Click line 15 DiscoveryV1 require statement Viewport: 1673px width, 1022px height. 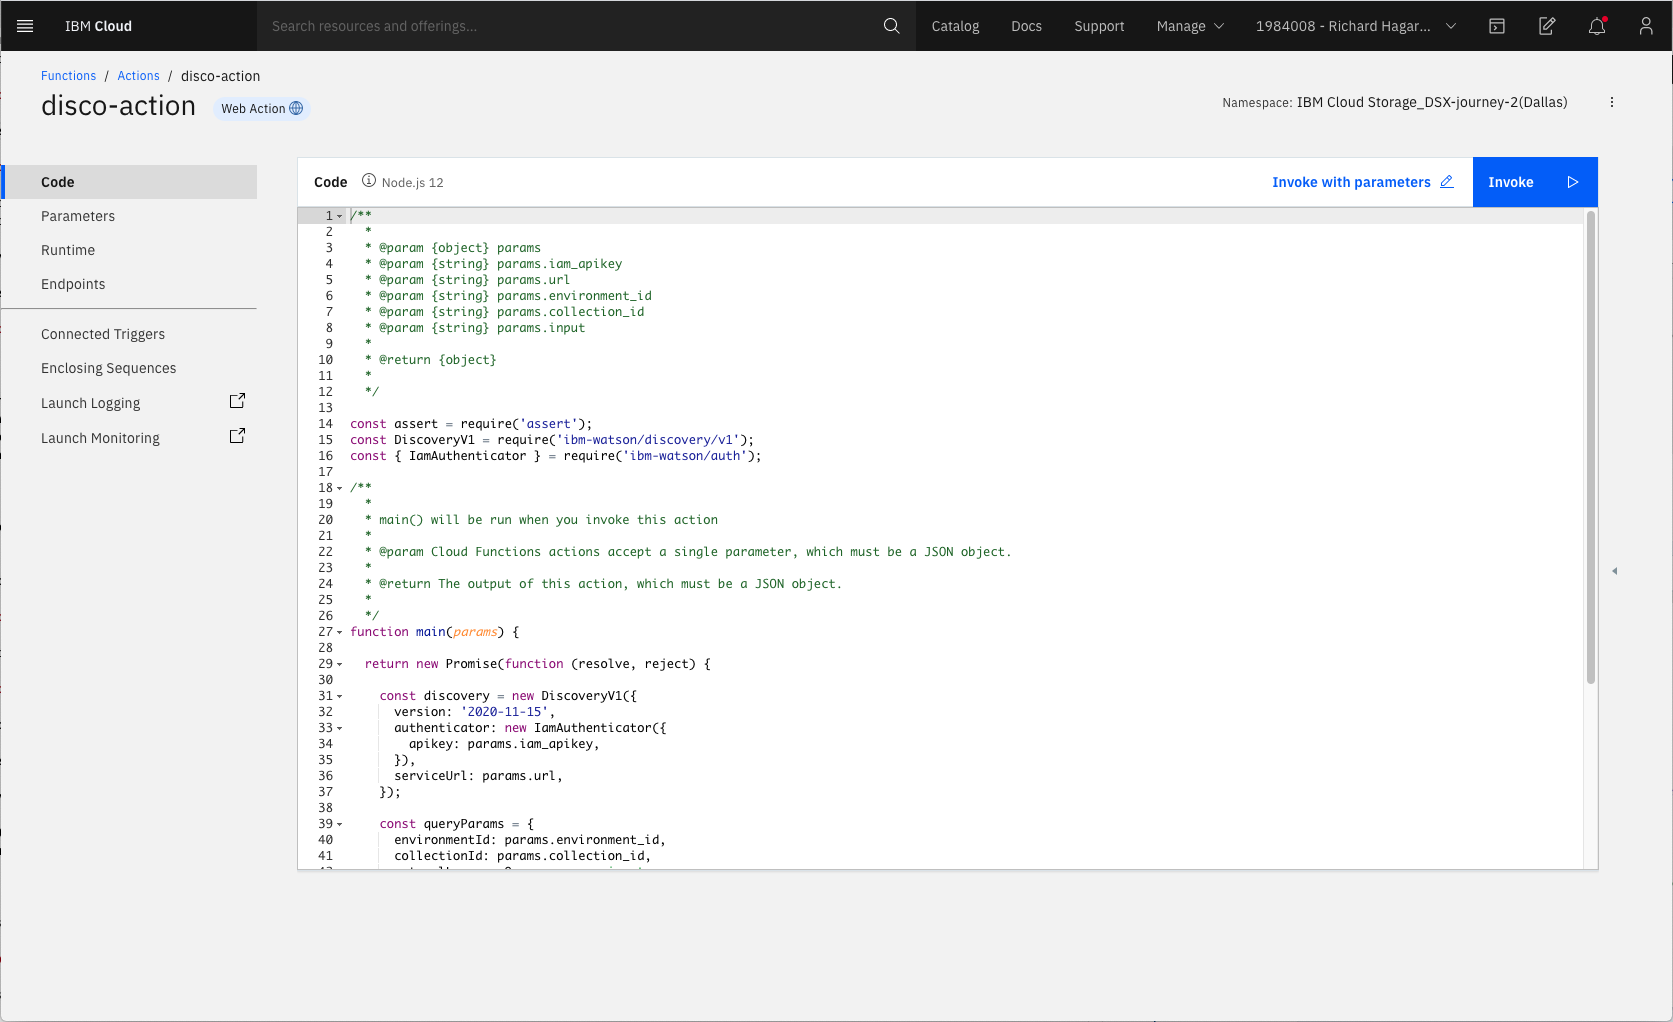tap(552, 440)
